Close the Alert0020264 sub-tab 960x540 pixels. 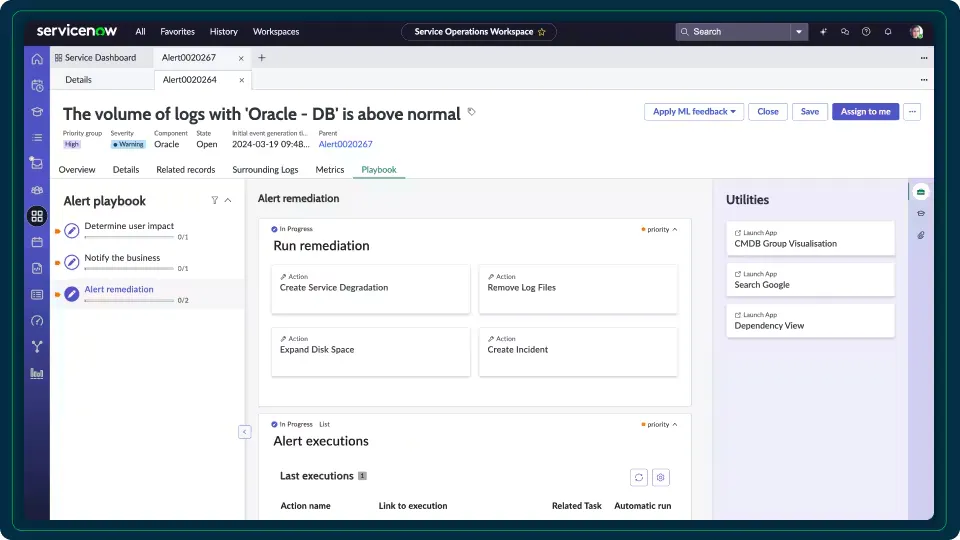(x=241, y=80)
